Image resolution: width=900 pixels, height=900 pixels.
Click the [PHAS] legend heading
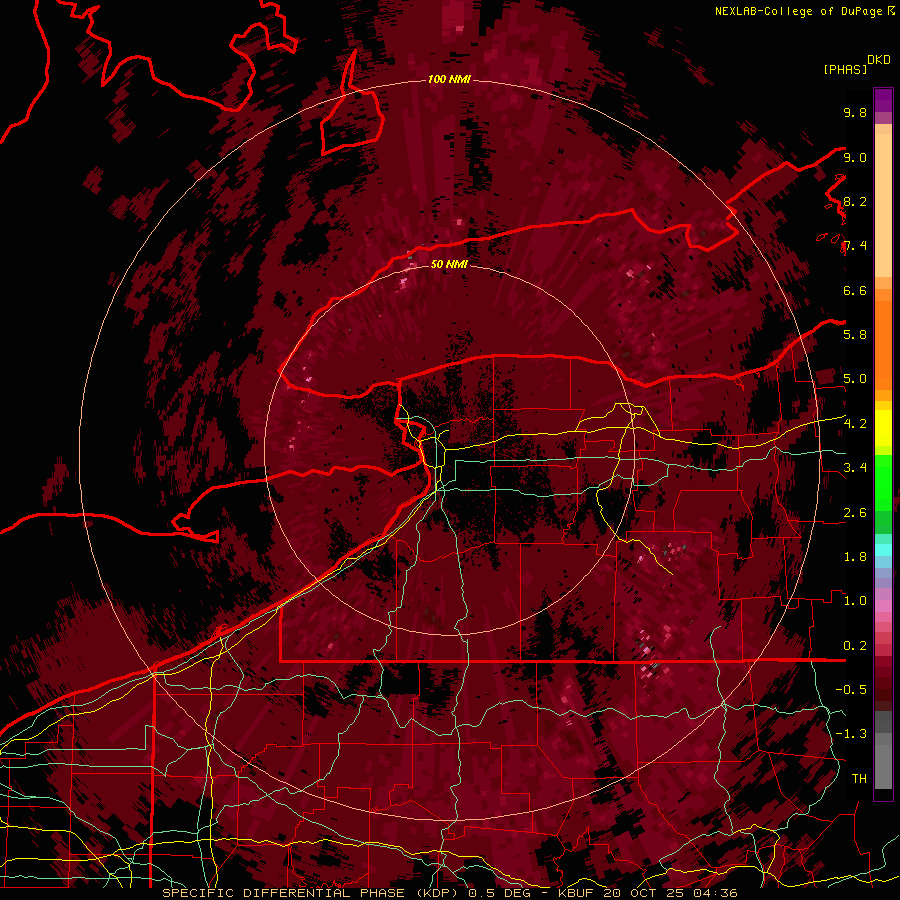pyautogui.click(x=845, y=69)
